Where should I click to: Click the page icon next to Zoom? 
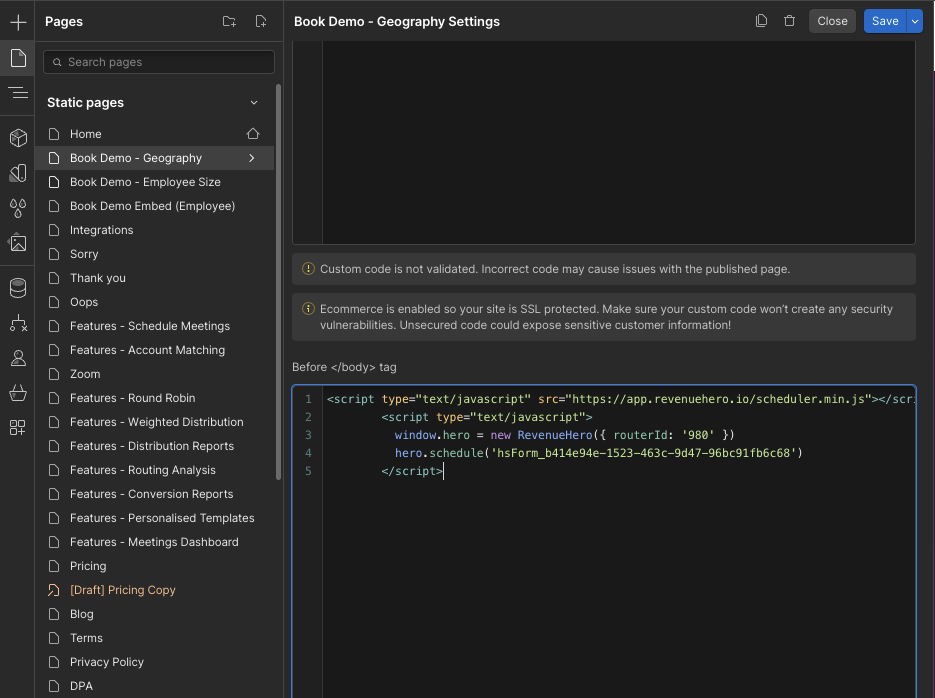pos(54,374)
